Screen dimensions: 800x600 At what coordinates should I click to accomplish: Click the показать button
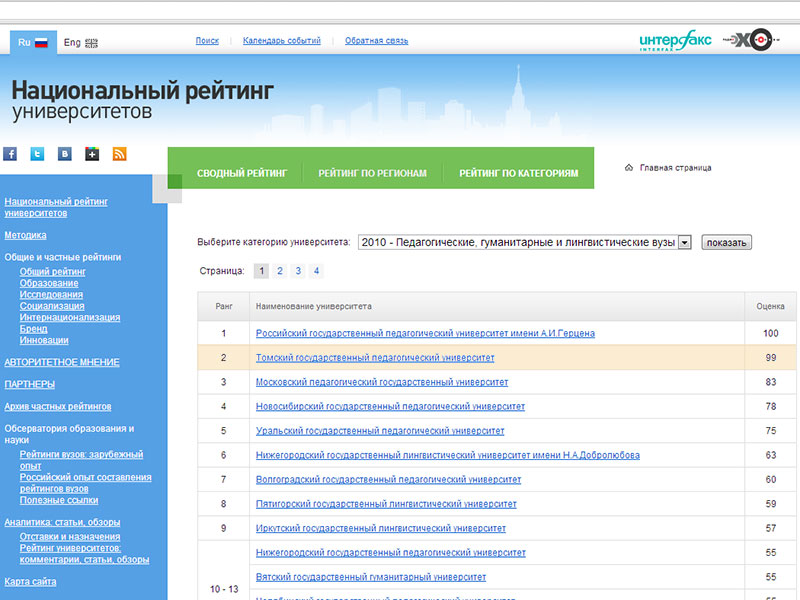pos(727,242)
